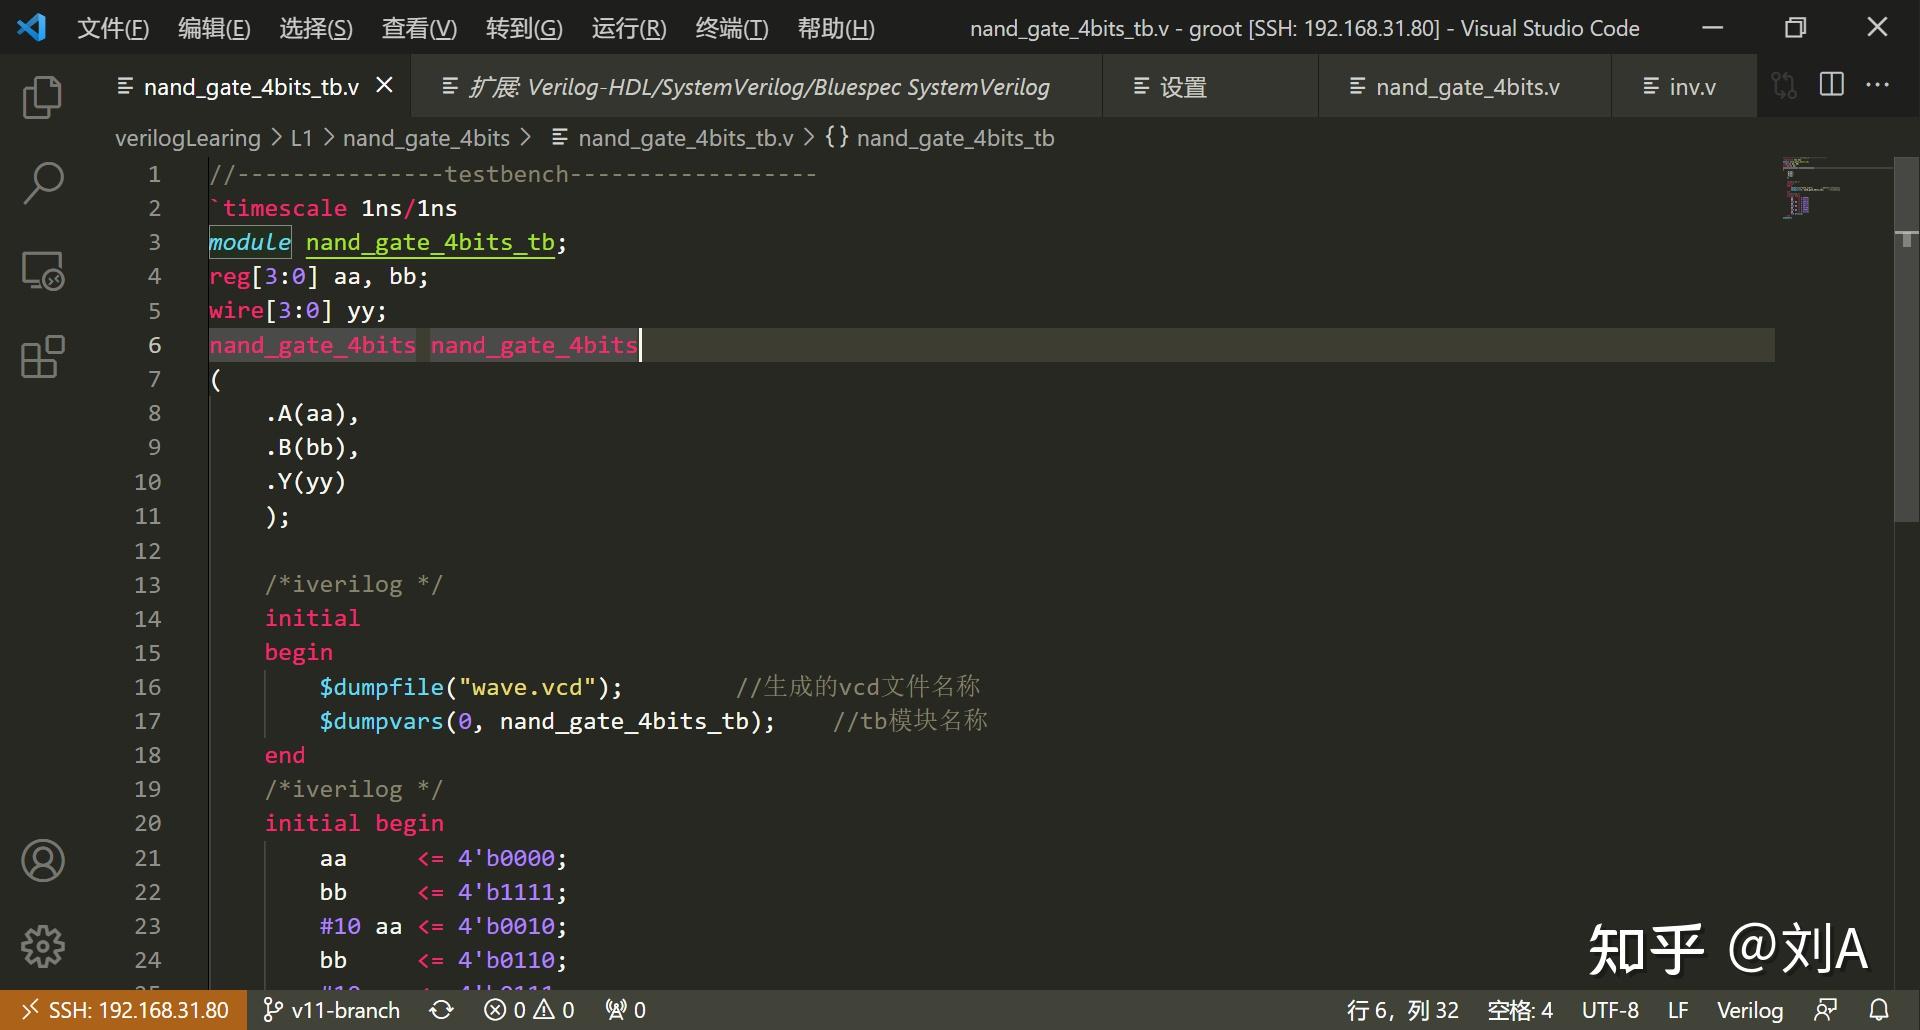This screenshot has height=1030, width=1920.
Task: Open breadcrumb for verilogLearing folder
Action: click(186, 138)
